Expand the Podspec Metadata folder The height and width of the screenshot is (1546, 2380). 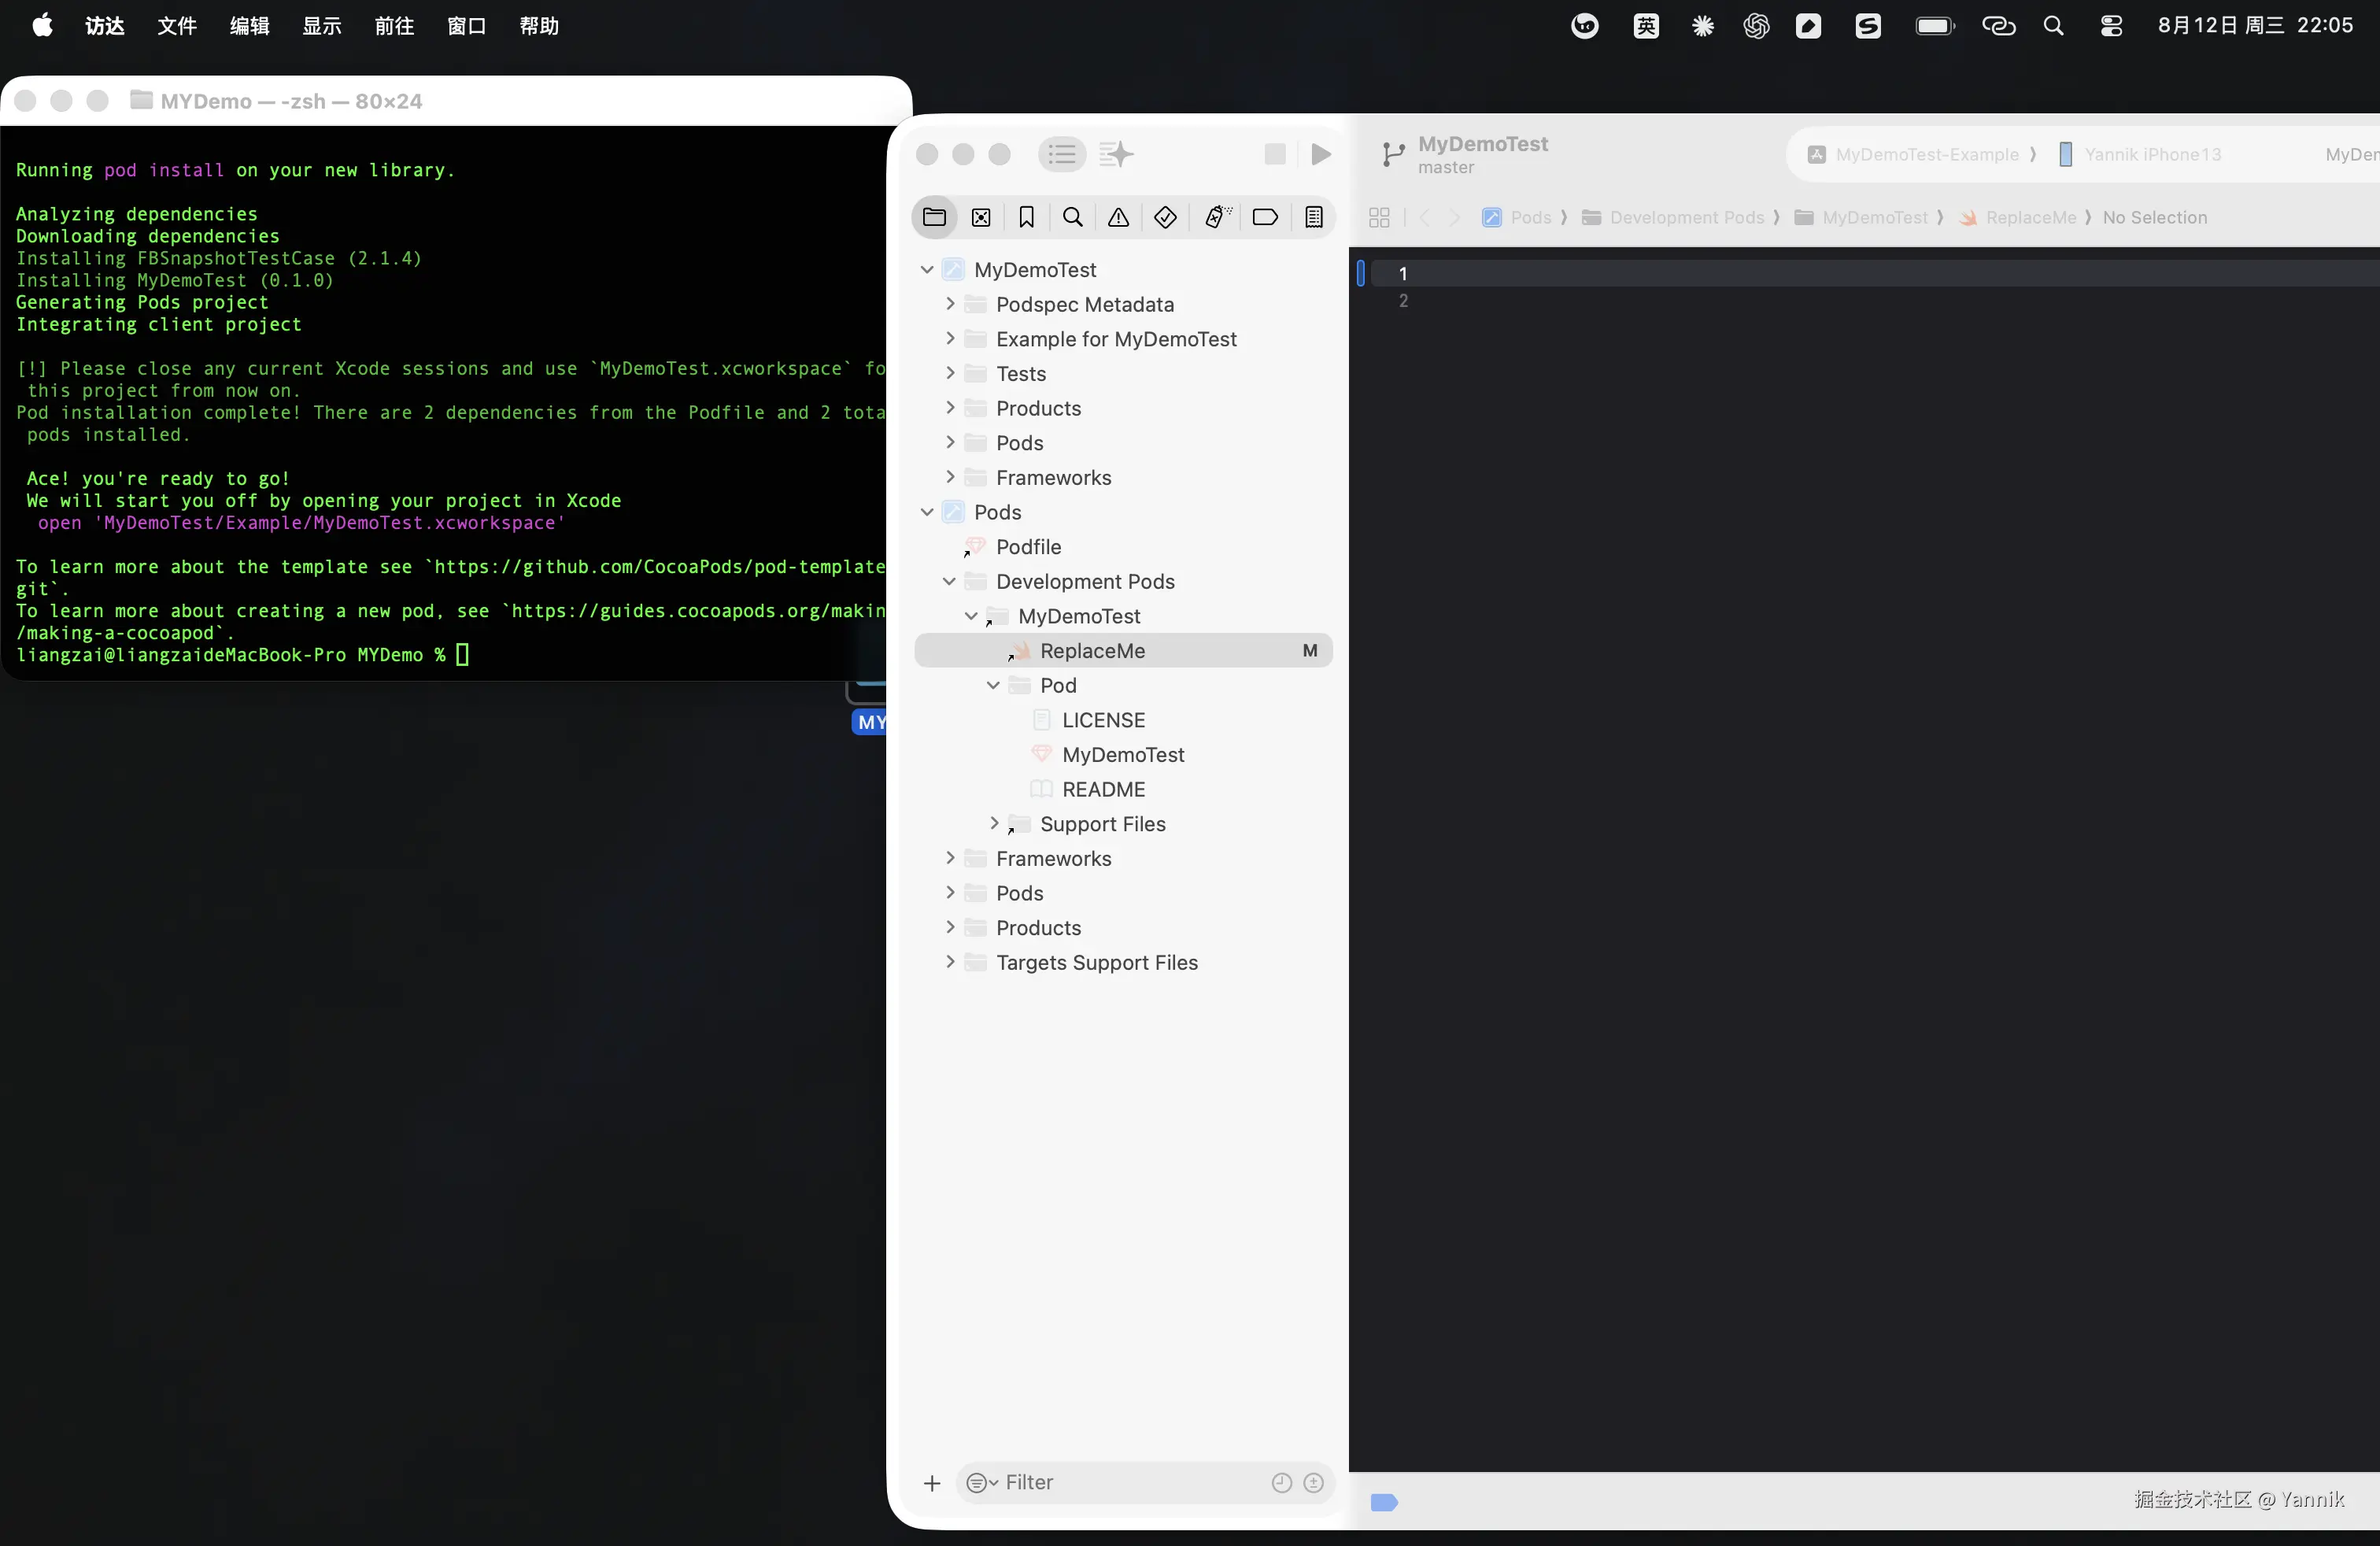[x=950, y=304]
